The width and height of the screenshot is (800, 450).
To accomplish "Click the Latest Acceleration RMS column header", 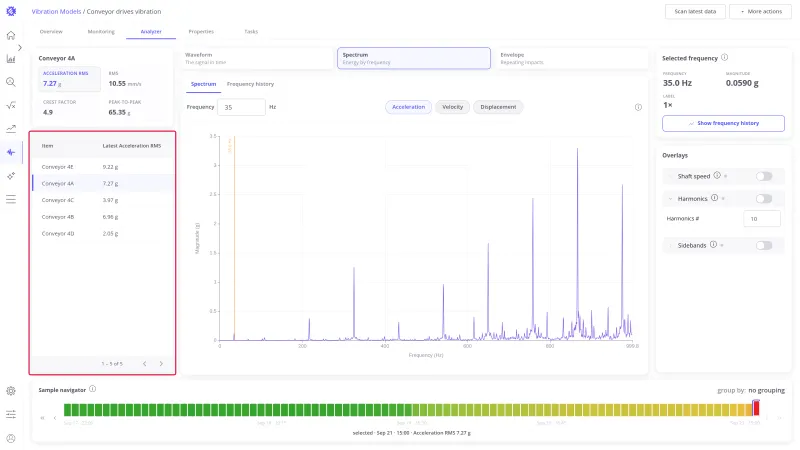I will (132, 146).
